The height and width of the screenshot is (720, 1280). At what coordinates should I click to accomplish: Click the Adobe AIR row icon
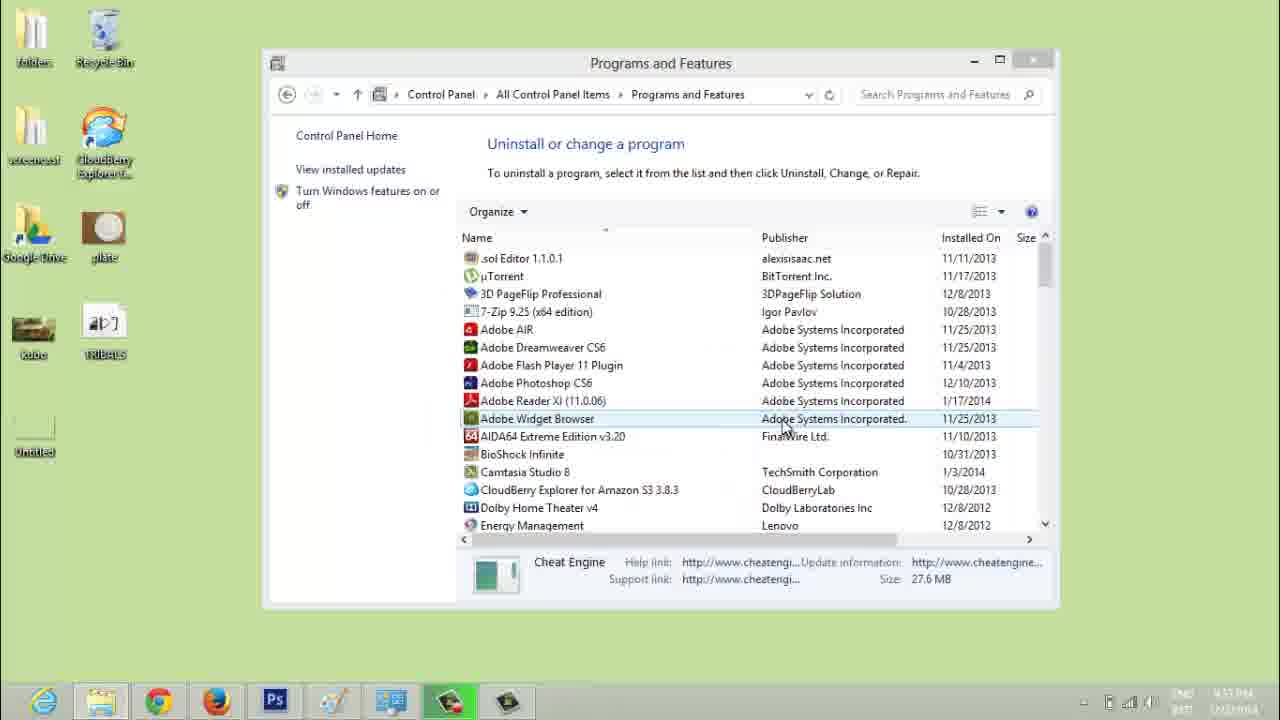tap(471, 330)
